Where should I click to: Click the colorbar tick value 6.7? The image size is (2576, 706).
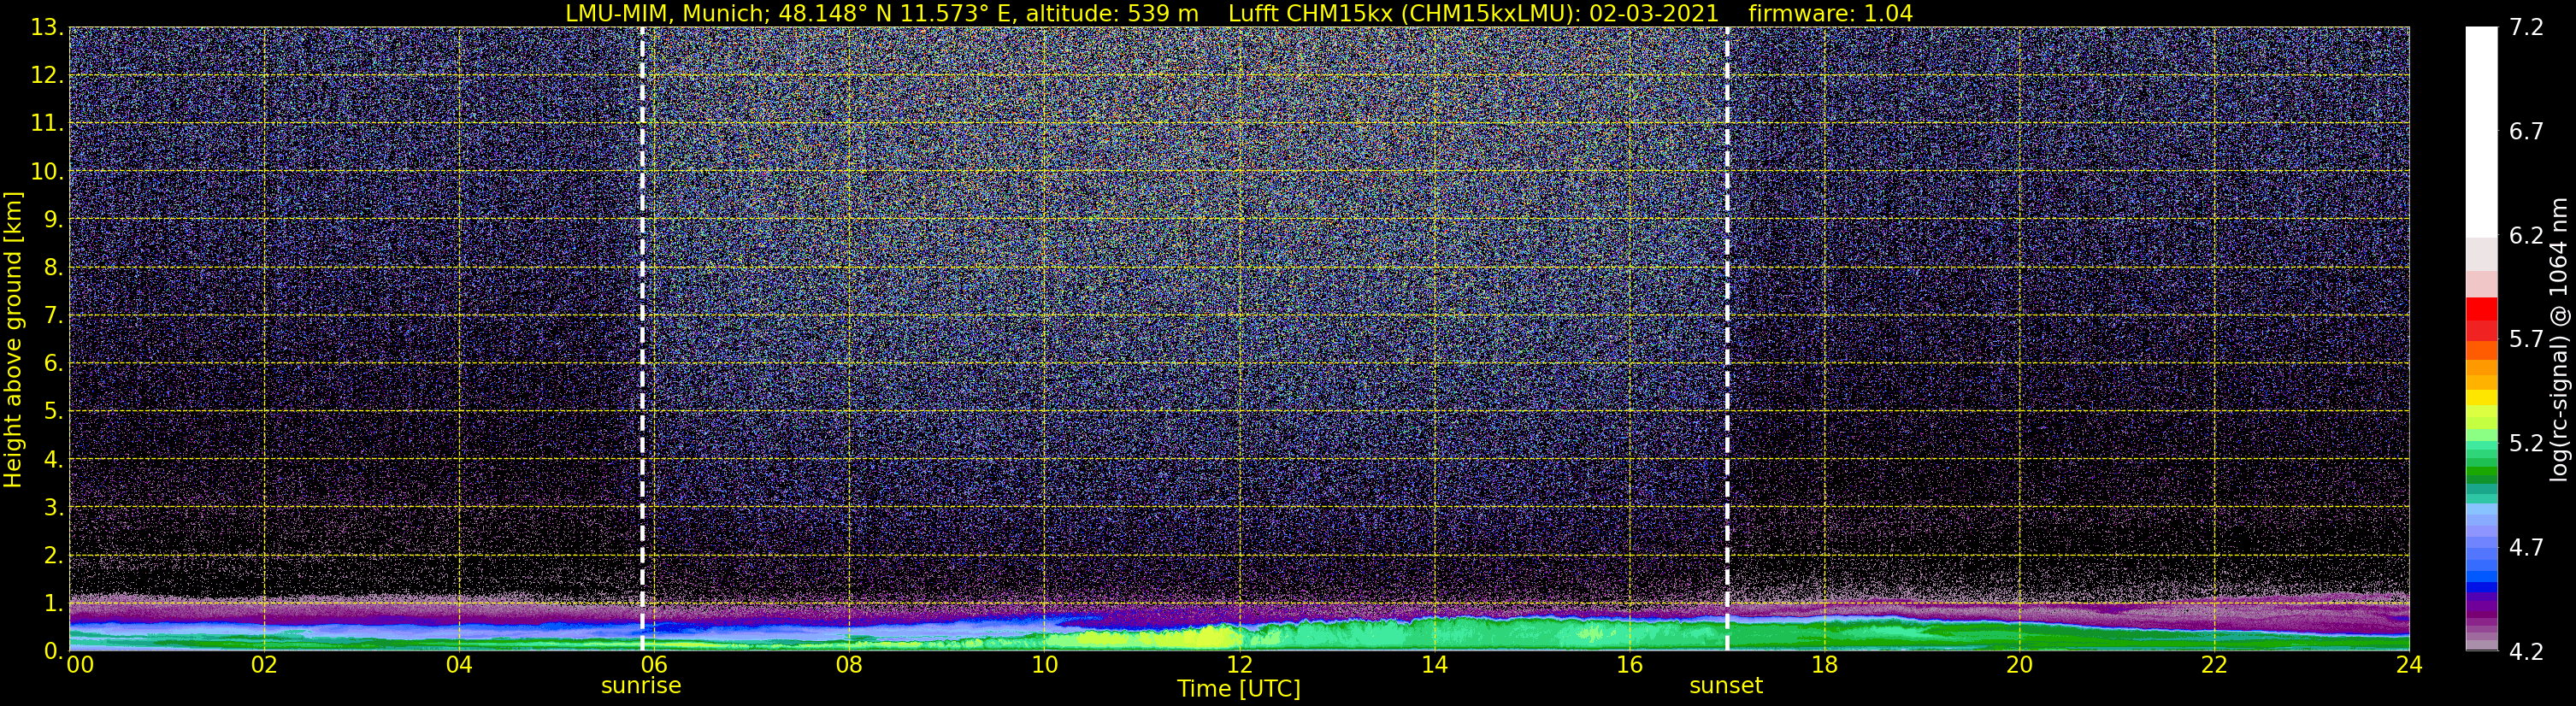click(2526, 132)
